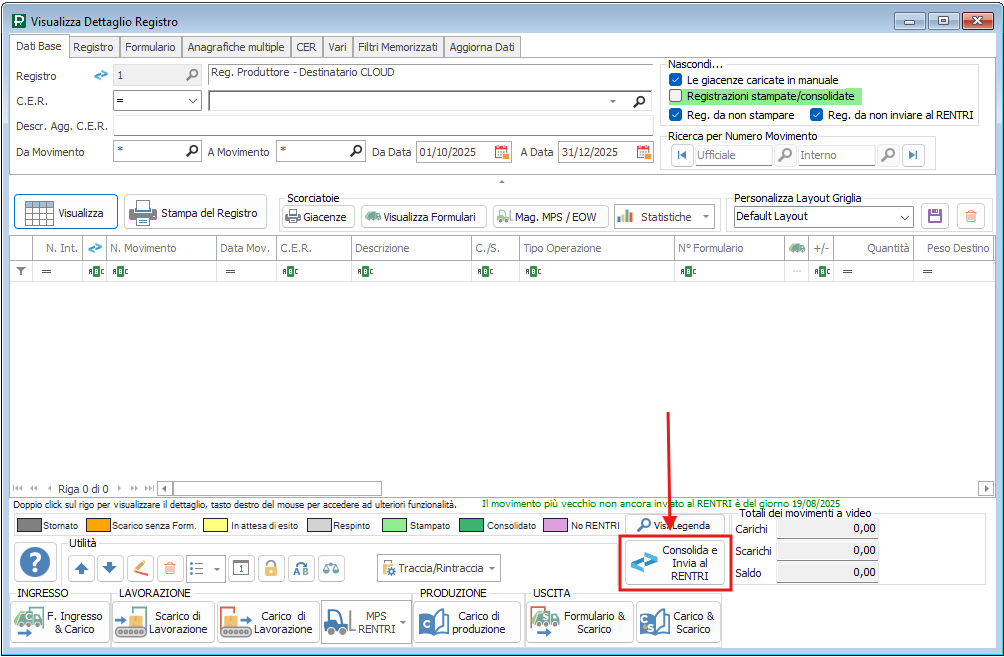Click the pencil edit icon in Utilità
The width and height of the screenshot is (1004, 657).
140,568
